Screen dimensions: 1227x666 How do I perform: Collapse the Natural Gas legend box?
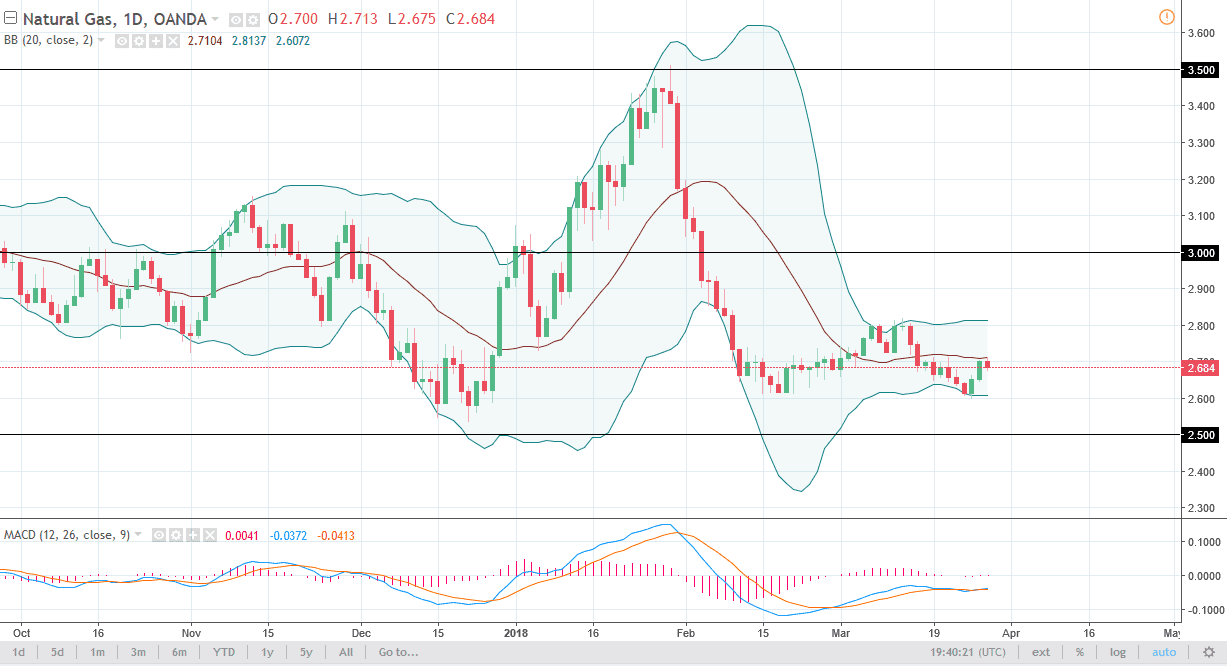point(10,19)
